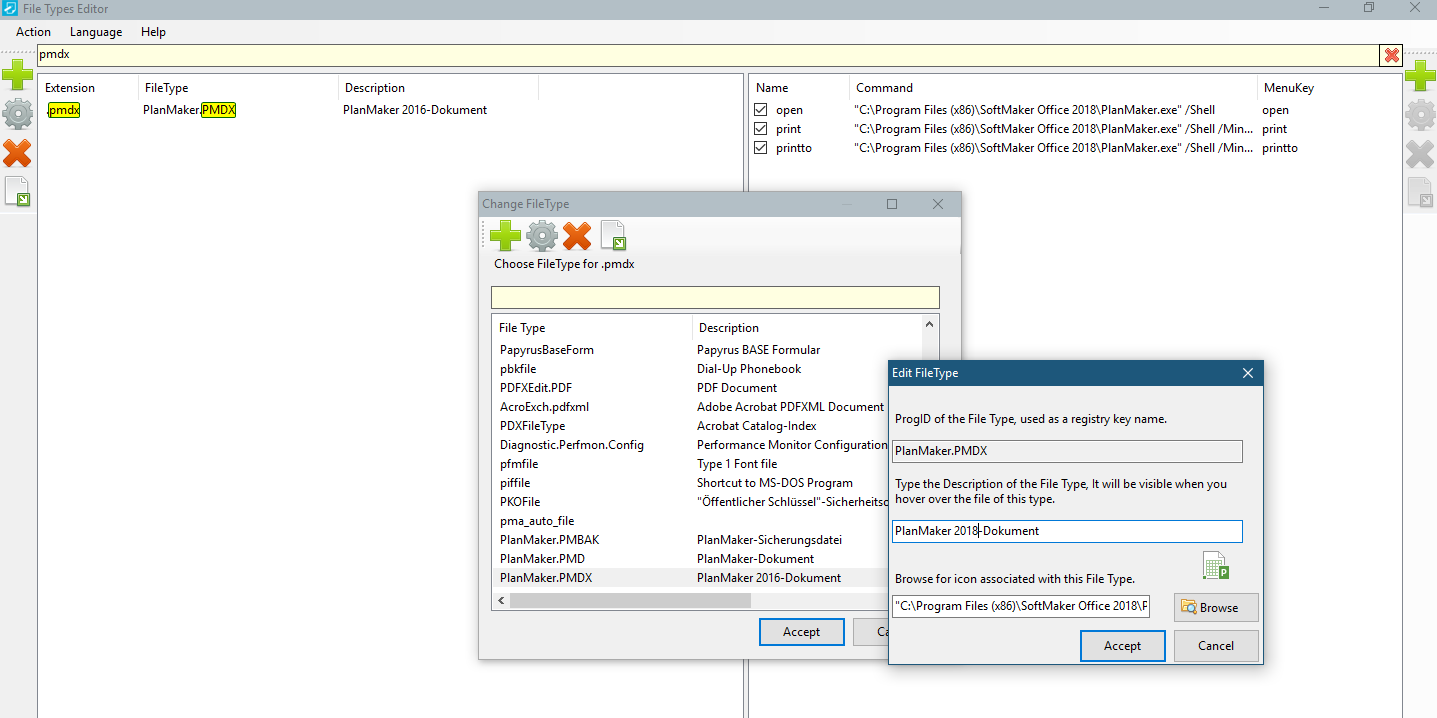Click the gear edit icon in left sidebar

coord(17,114)
